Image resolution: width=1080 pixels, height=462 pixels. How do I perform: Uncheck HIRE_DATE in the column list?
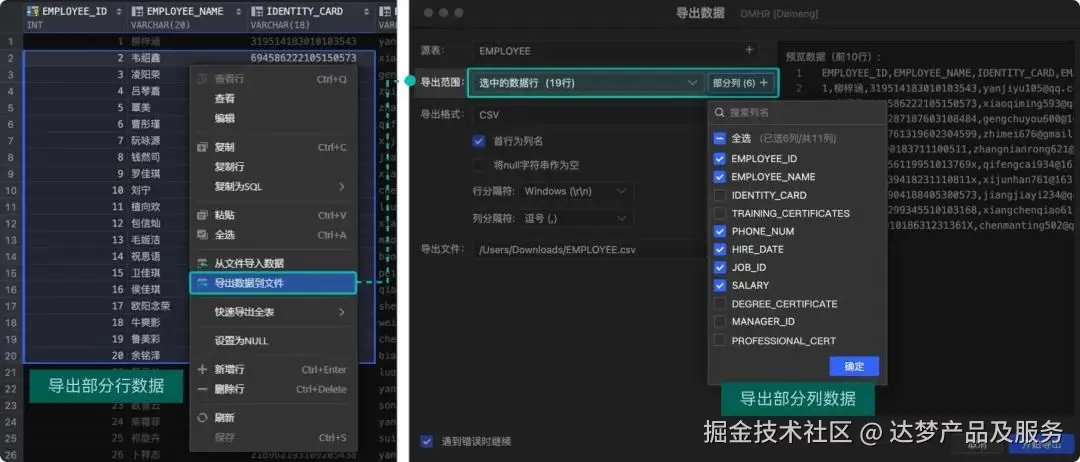pyautogui.click(x=720, y=249)
